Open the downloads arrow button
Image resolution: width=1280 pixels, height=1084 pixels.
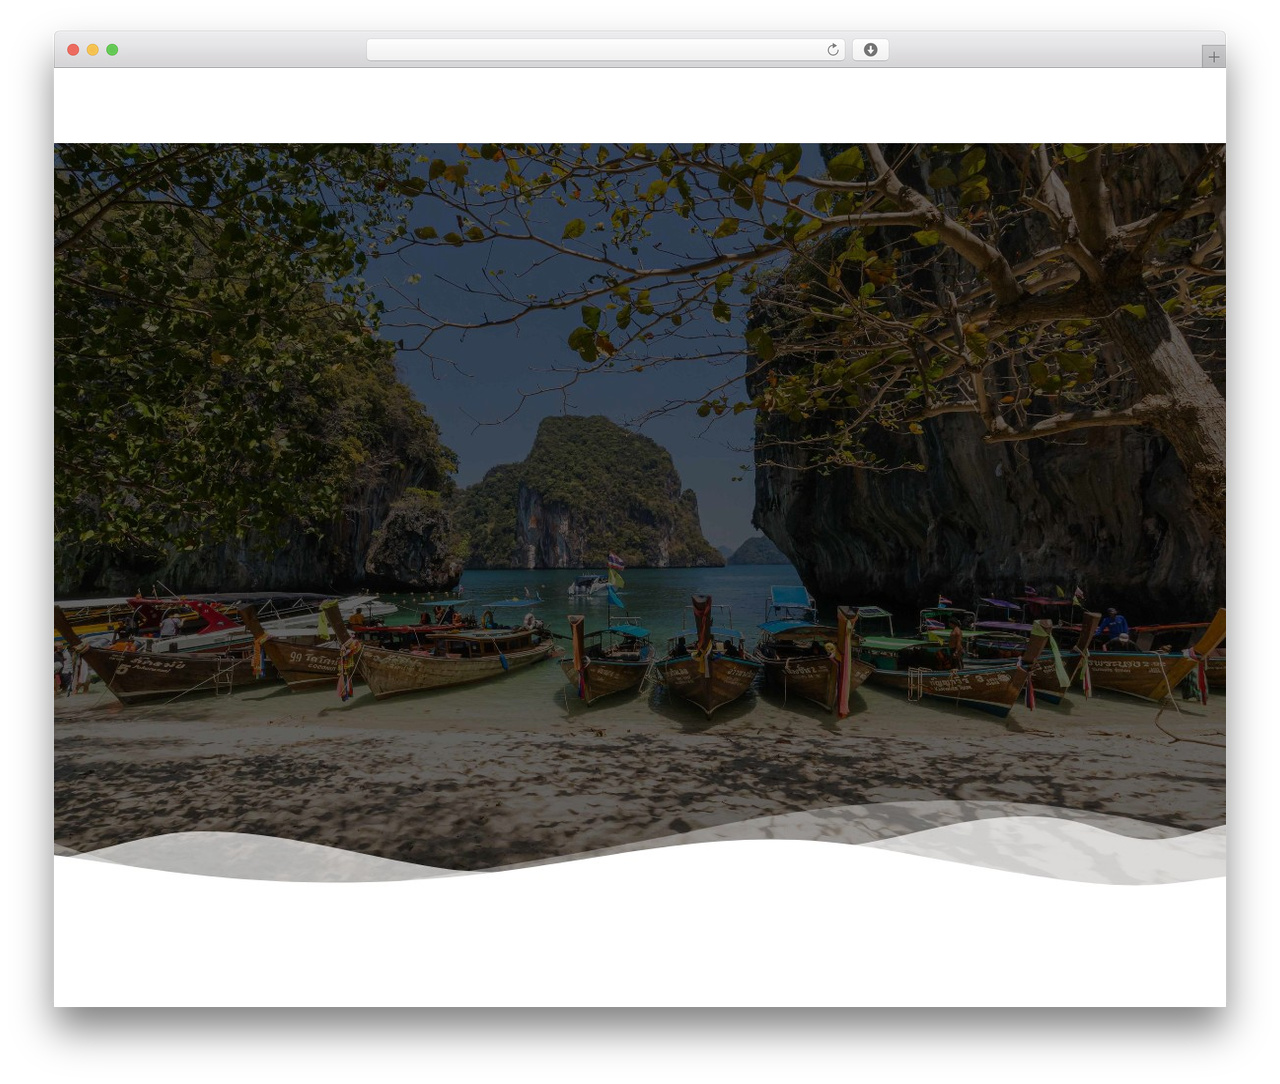870,50
